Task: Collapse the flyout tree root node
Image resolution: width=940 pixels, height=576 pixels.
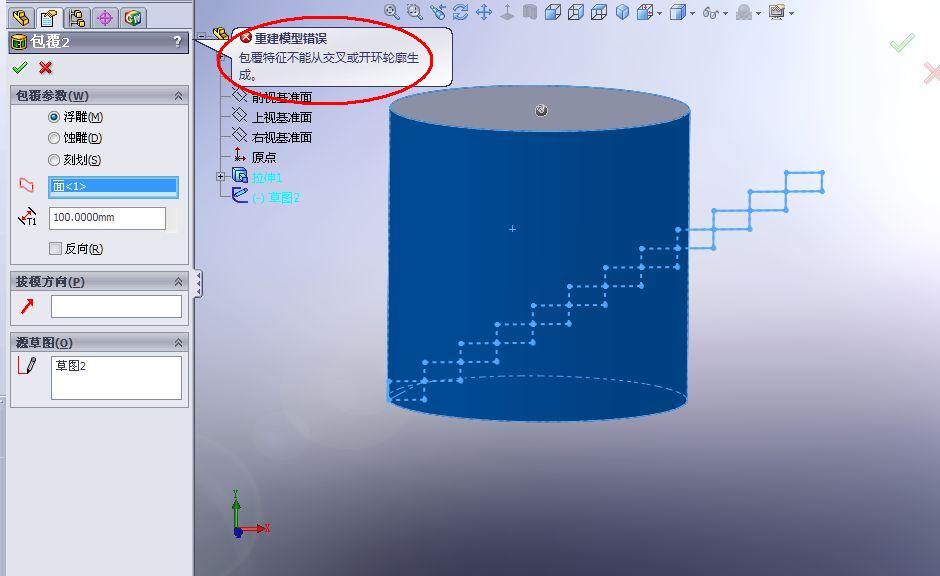Action: pyautogui.click(x=202, y=35)
